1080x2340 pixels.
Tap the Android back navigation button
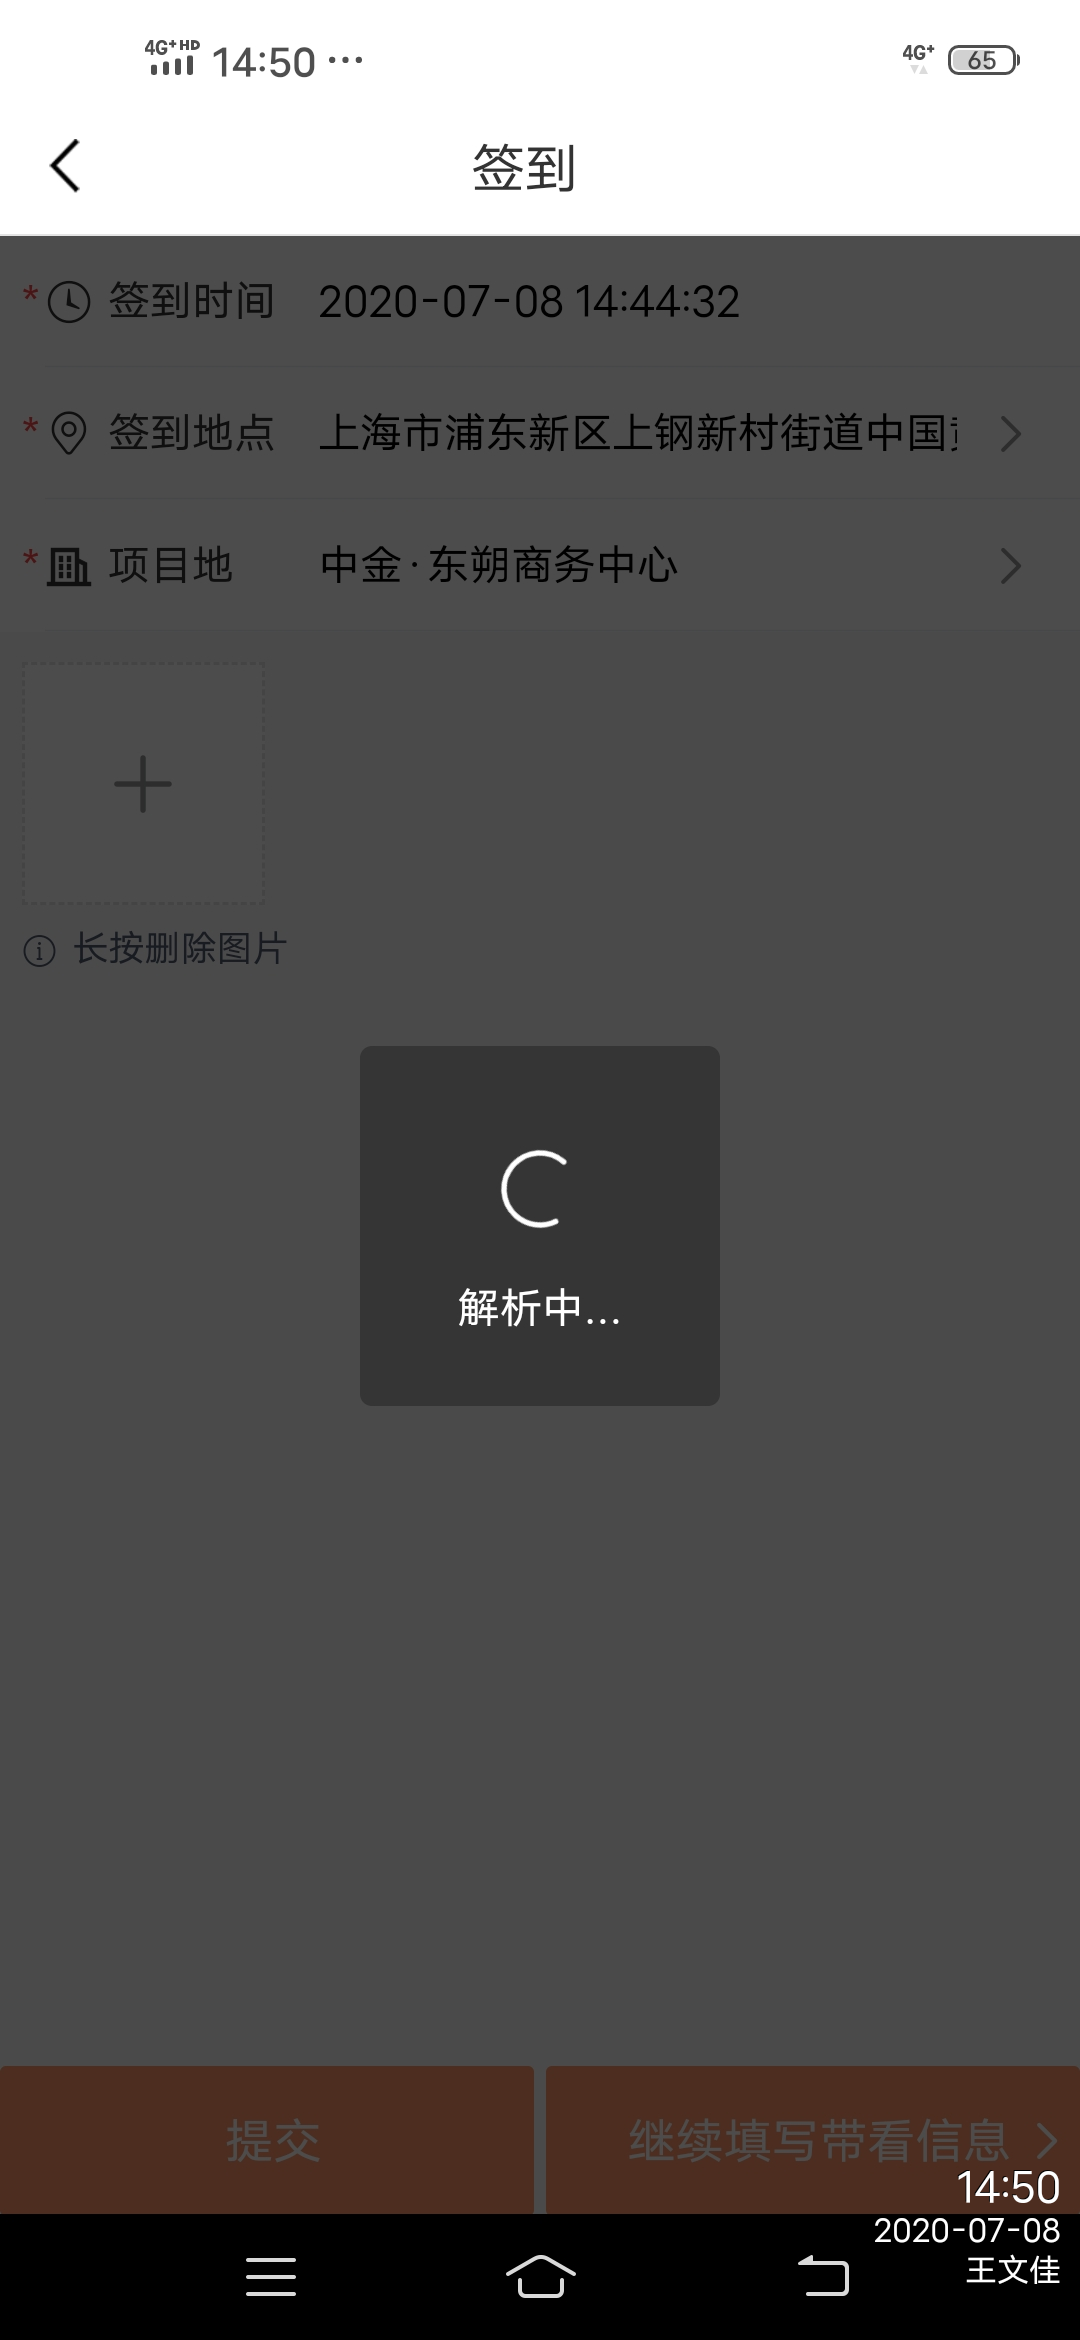[x=823, y=2276]
